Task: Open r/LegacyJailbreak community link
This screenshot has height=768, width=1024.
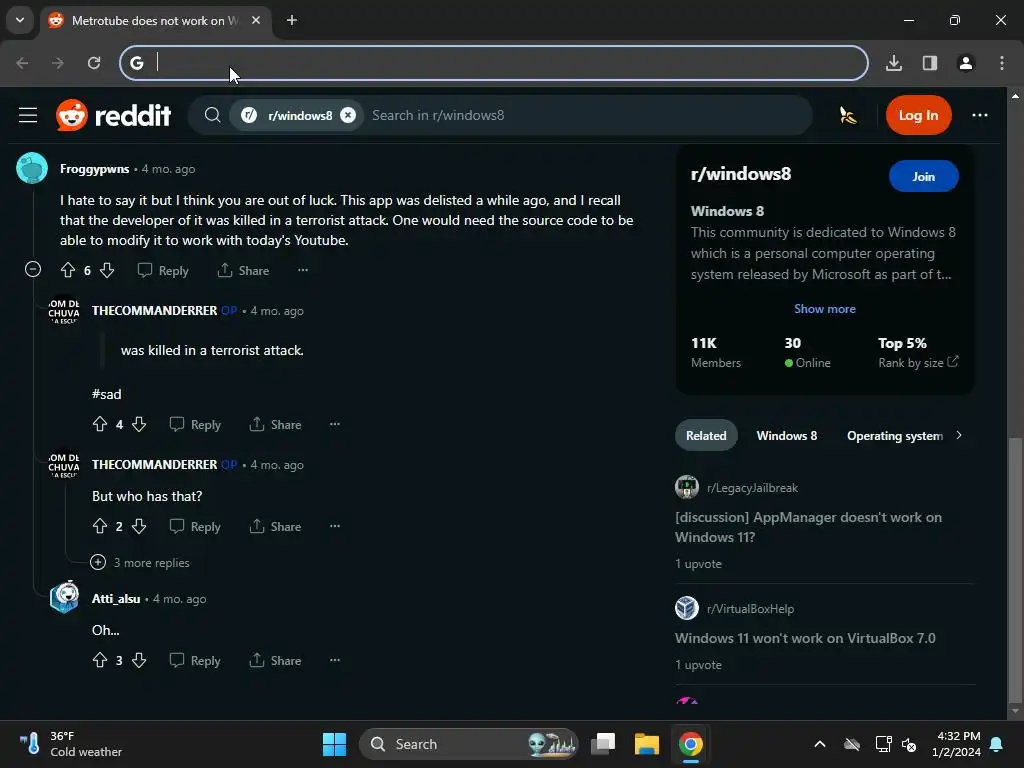Action: click(752, 488)
